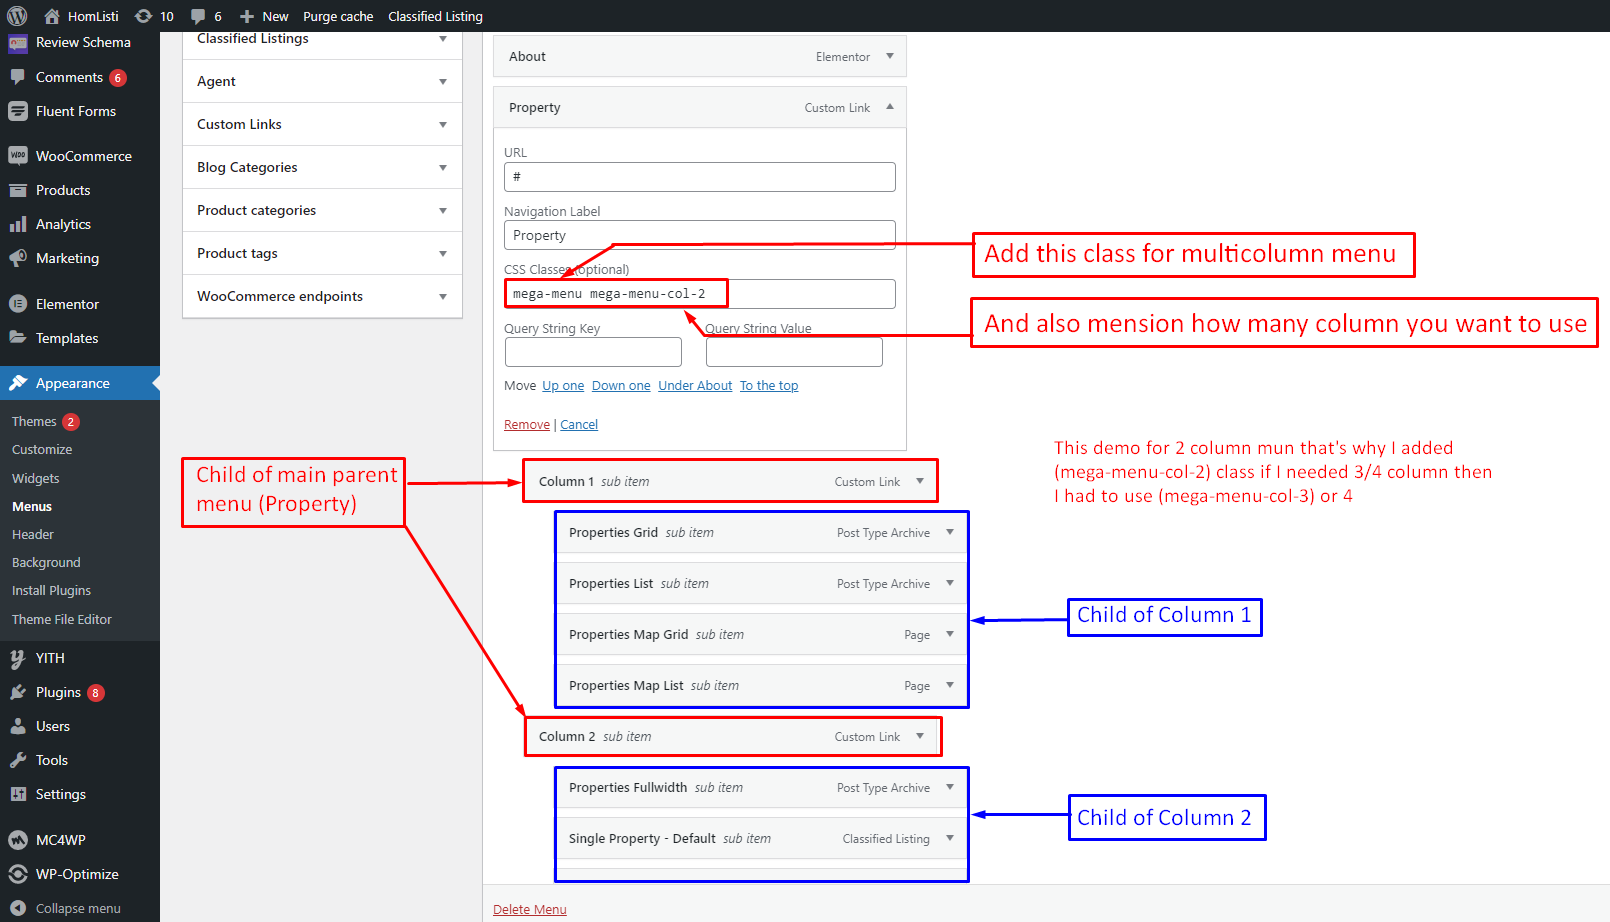Focus the Query String Key field
The width and height of the screenshot is (1610, 922).
[x=593, y=352]
